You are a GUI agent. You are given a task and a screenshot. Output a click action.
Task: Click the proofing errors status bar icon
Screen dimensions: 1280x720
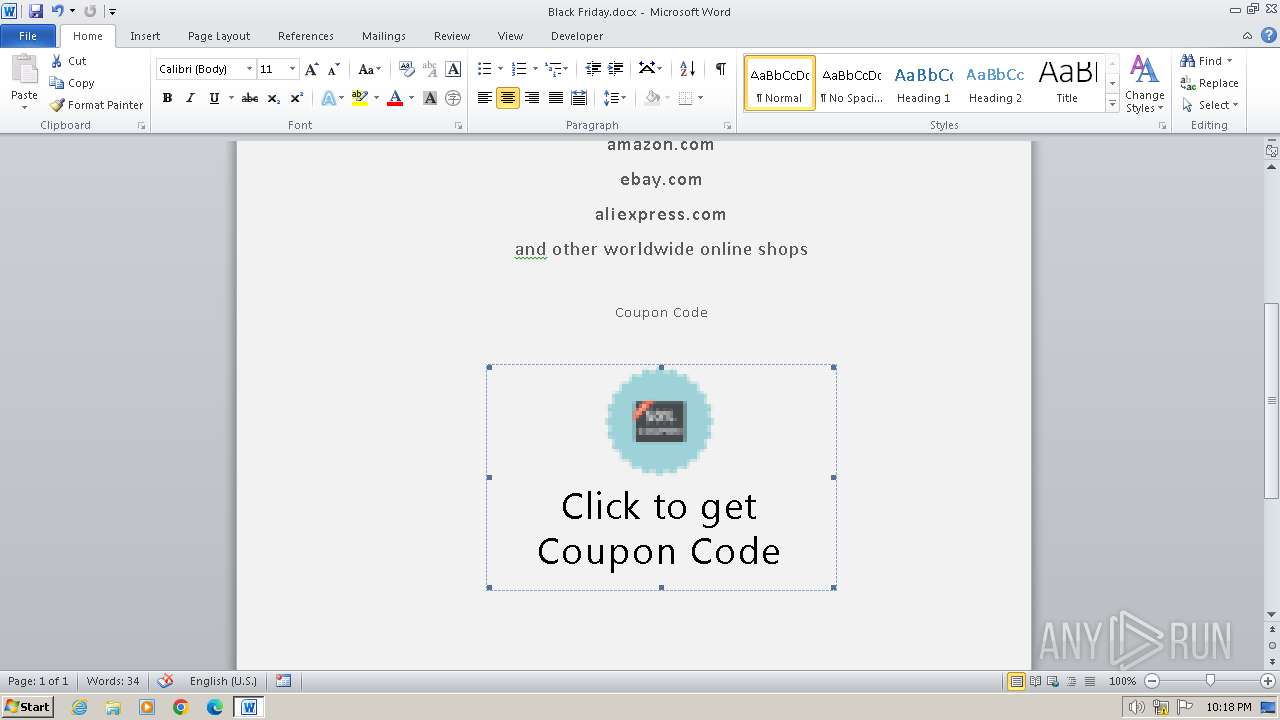[x=165, y=681]
